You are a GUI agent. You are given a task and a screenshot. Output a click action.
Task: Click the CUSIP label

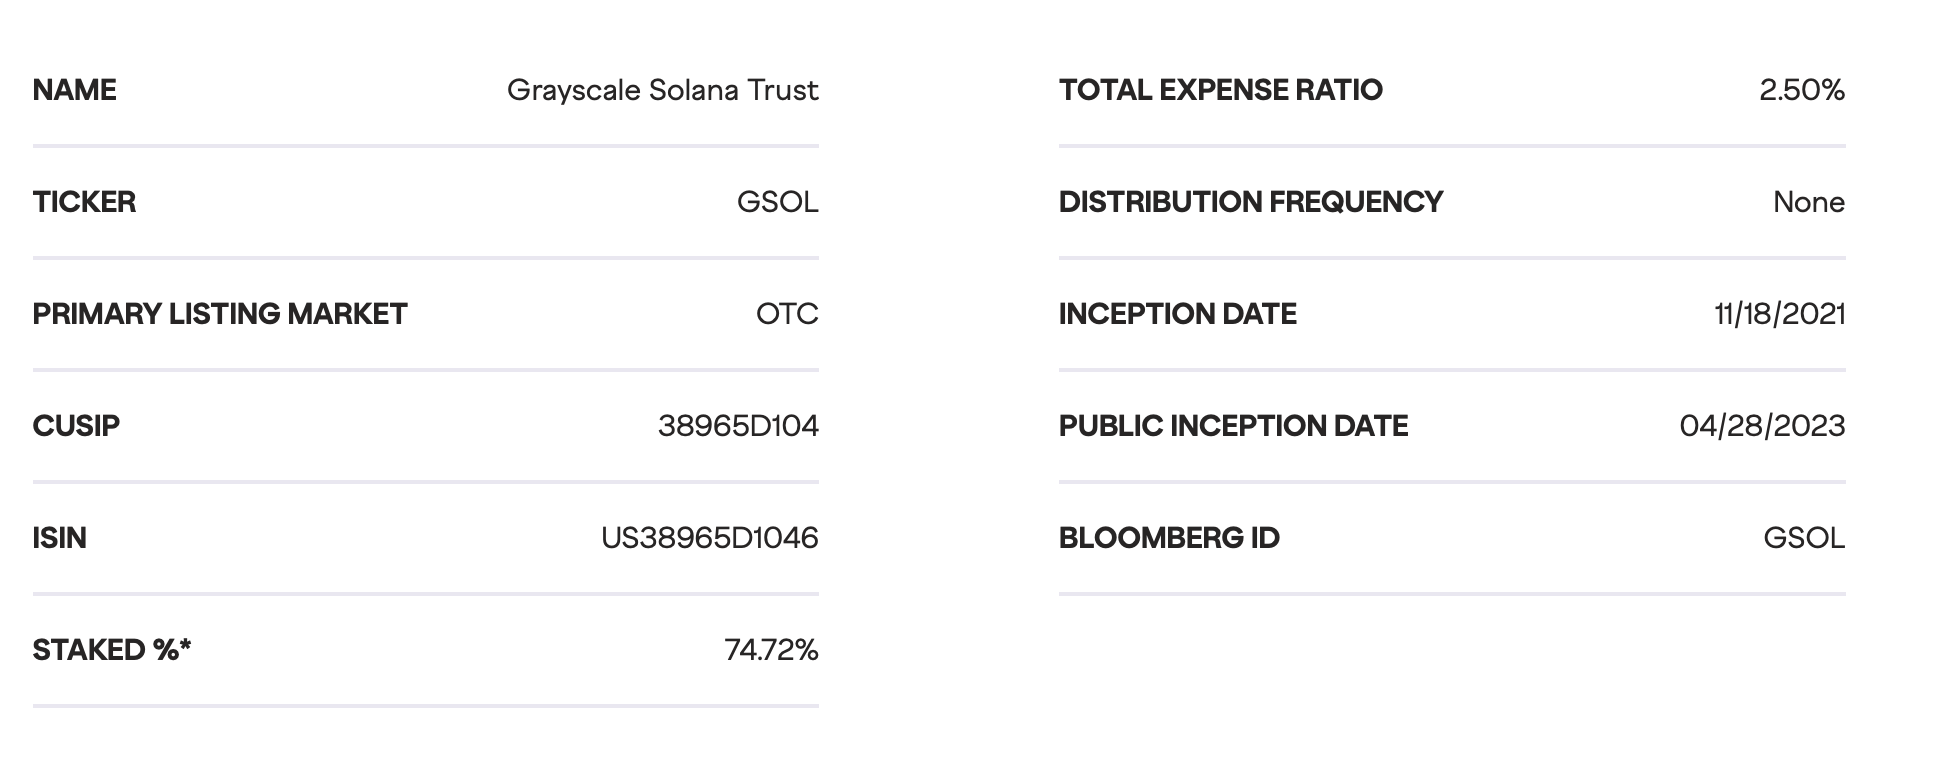[x=76, y=426]
